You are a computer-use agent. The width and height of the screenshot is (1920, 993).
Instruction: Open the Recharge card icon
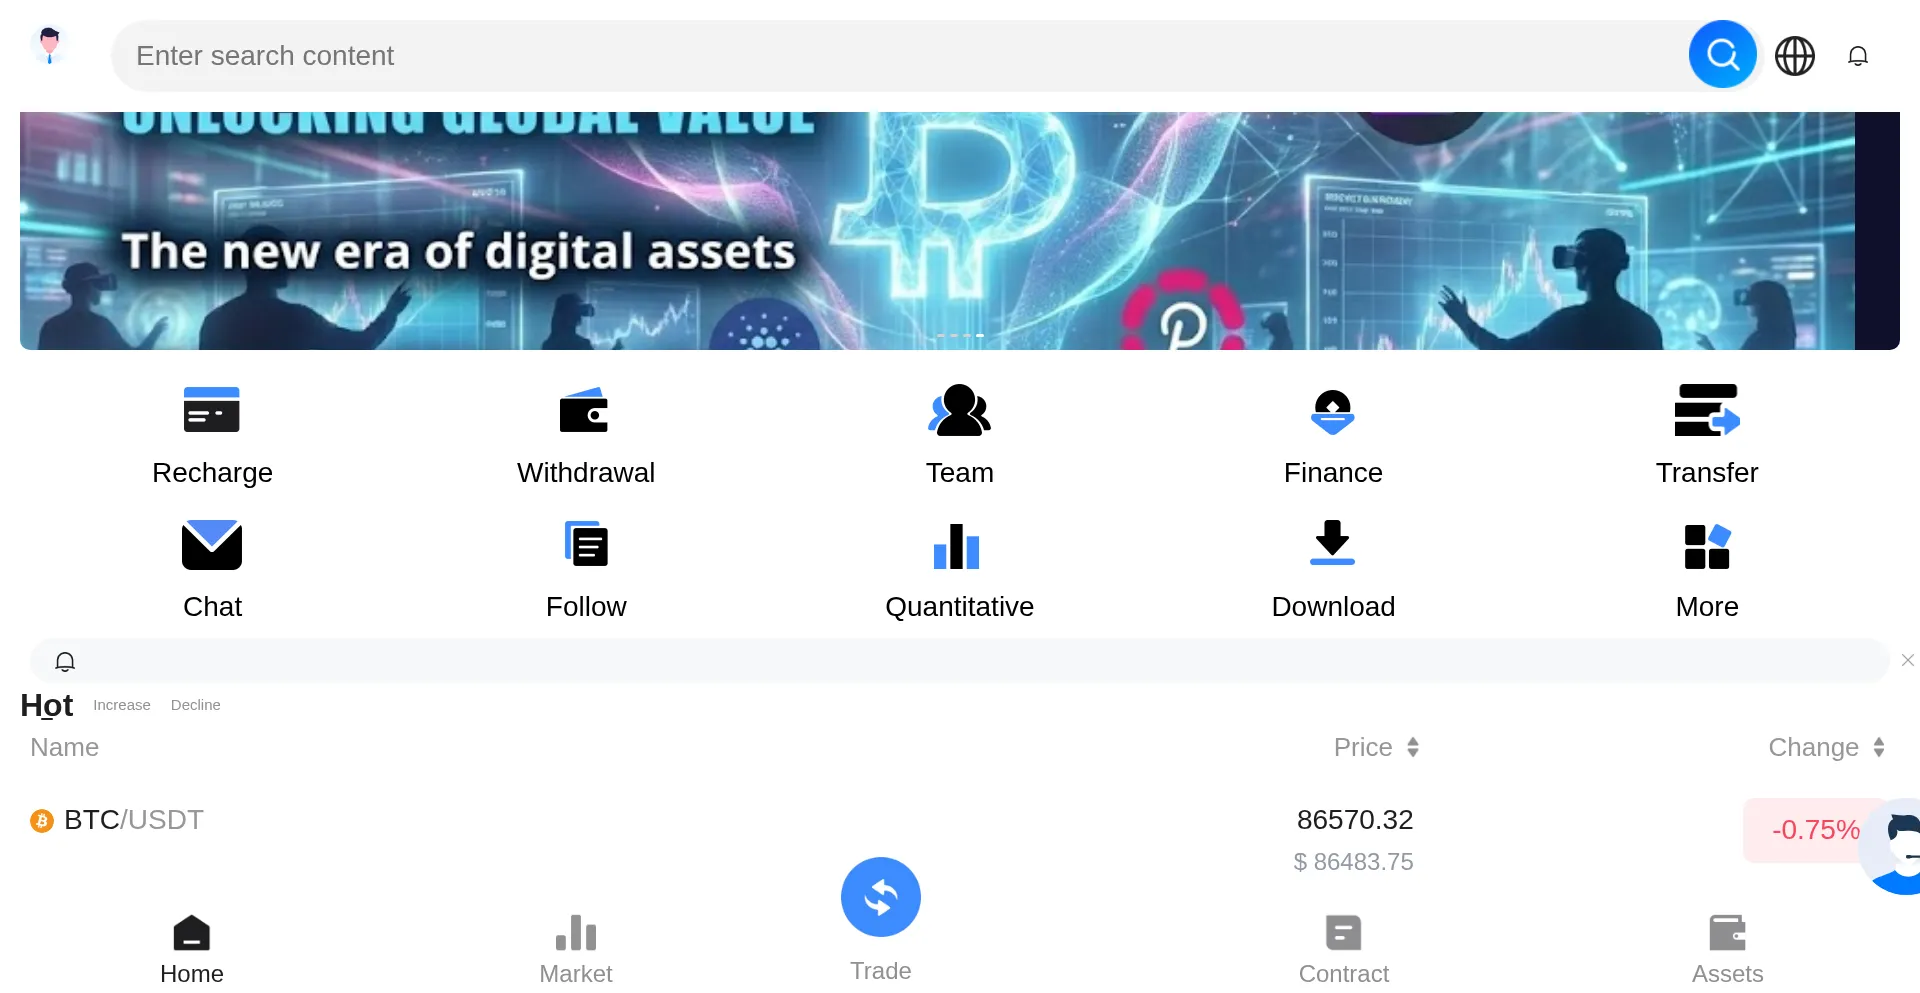[212, 410]
